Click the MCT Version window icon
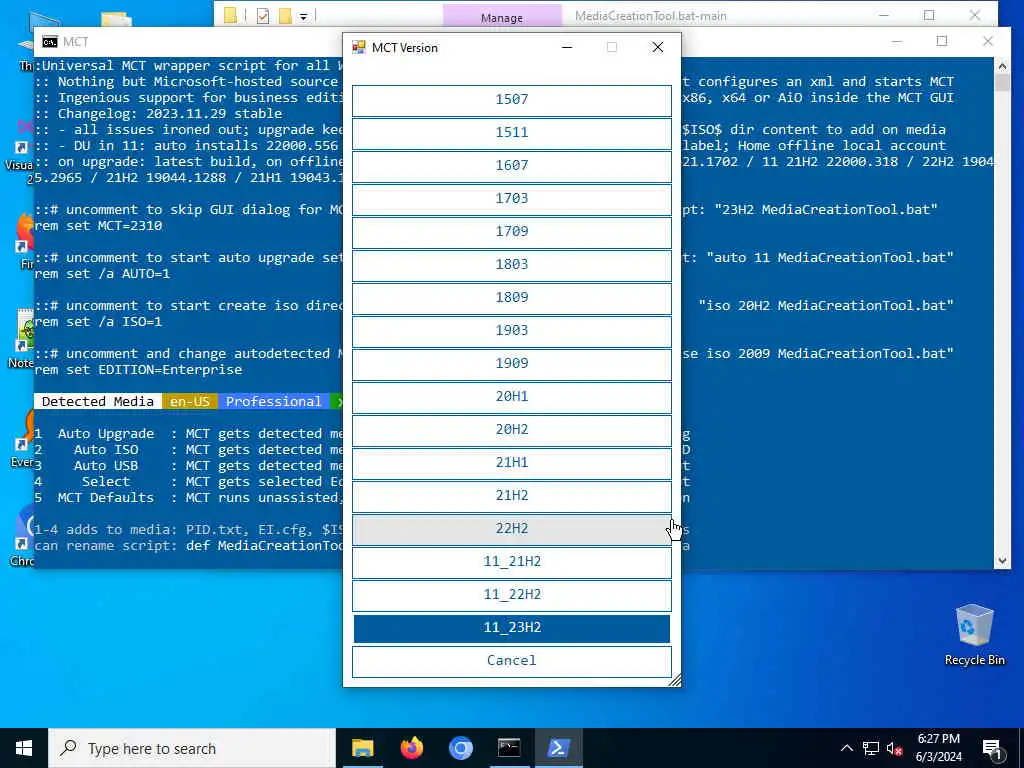Image resolution: width=1024 pixels, height=768 pixels. pos(359,47)
